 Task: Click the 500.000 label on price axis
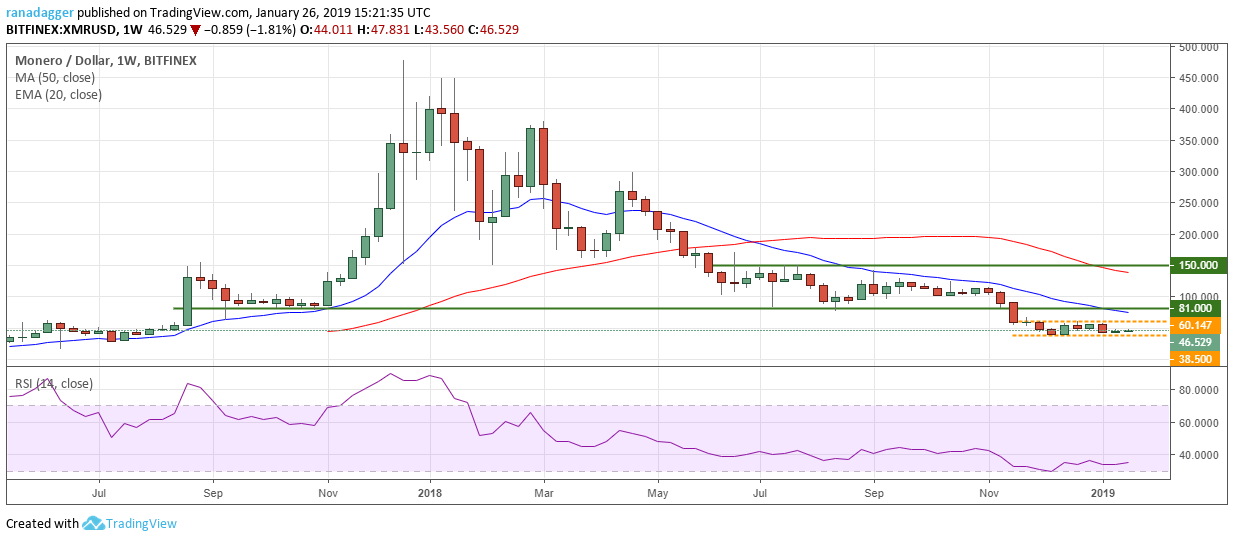click(1200, 47)
